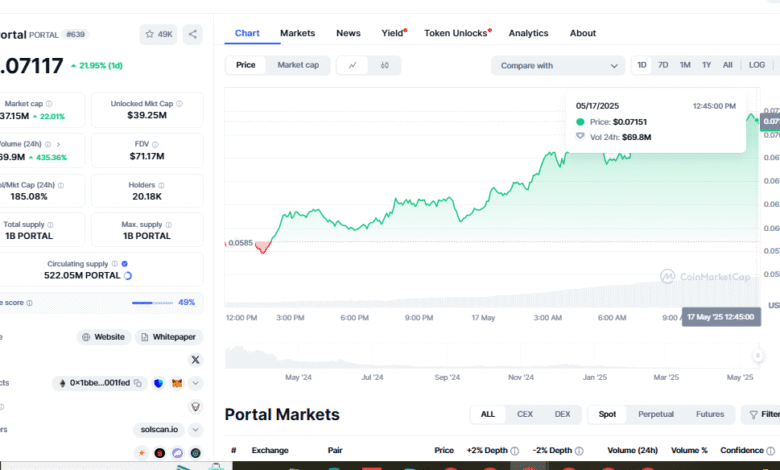The height and width of the screenshot is (470, 780).
Task: Select the 7D time range
Action: 663,65
